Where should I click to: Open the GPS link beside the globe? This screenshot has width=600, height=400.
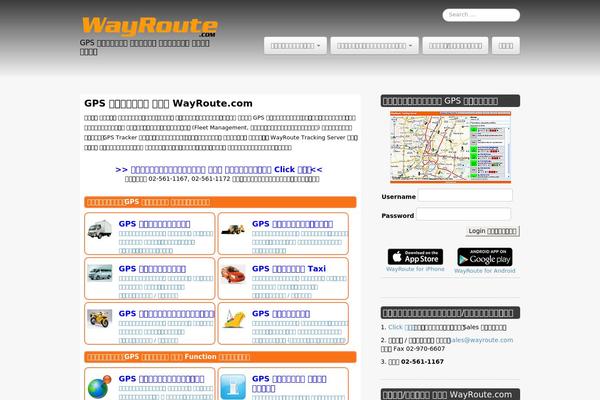[161, 379]
